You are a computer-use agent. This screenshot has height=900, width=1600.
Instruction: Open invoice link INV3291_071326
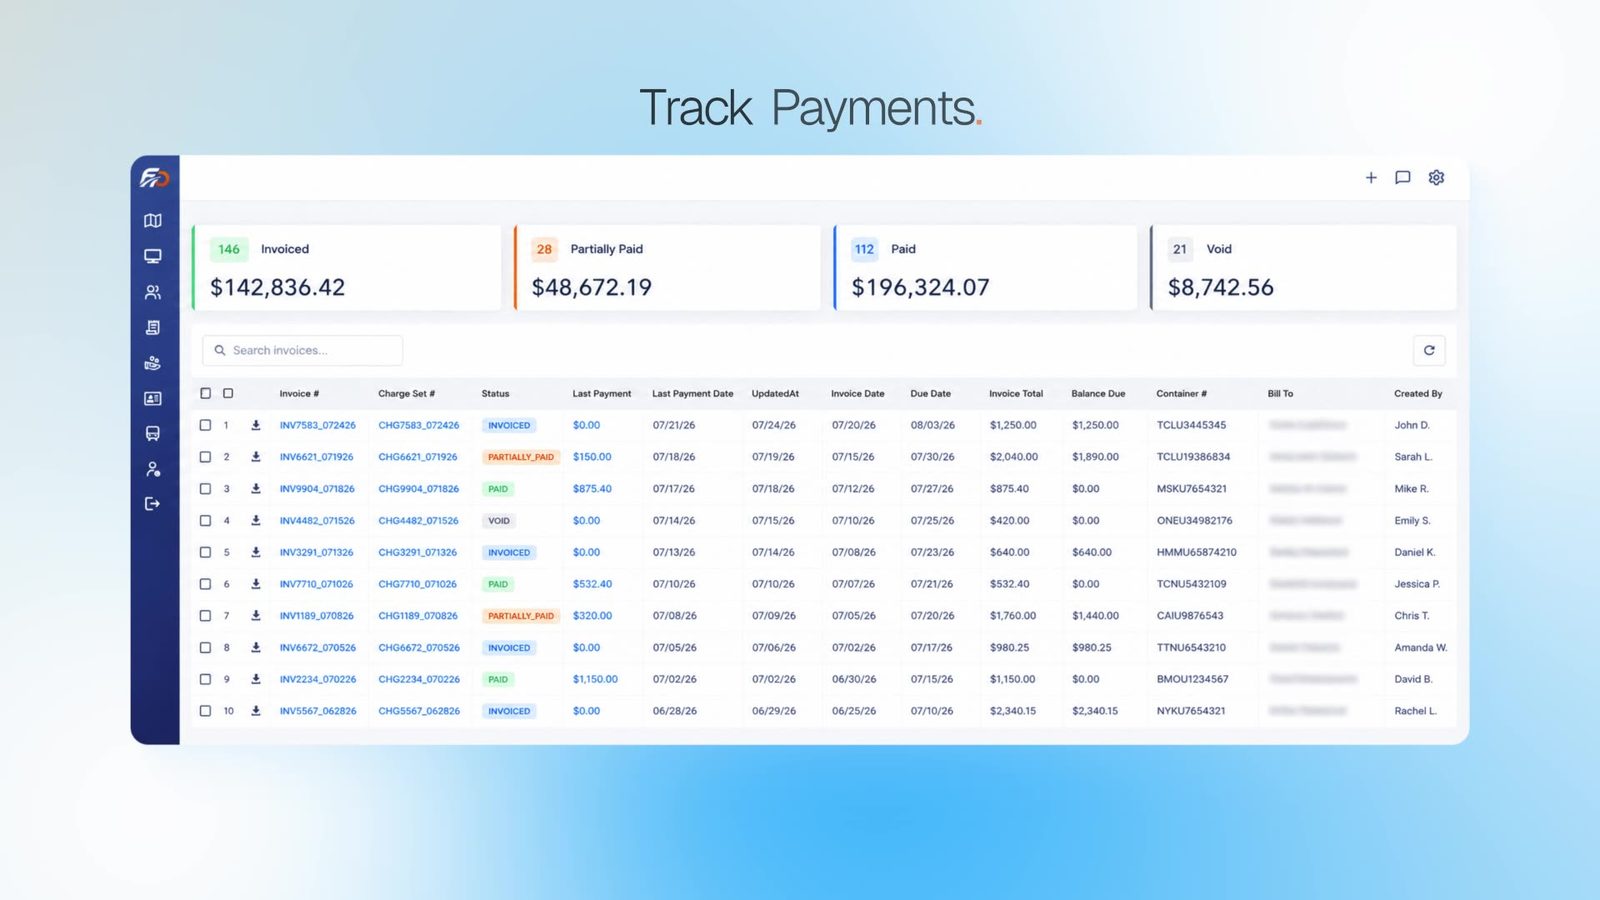tap(317, 552)
